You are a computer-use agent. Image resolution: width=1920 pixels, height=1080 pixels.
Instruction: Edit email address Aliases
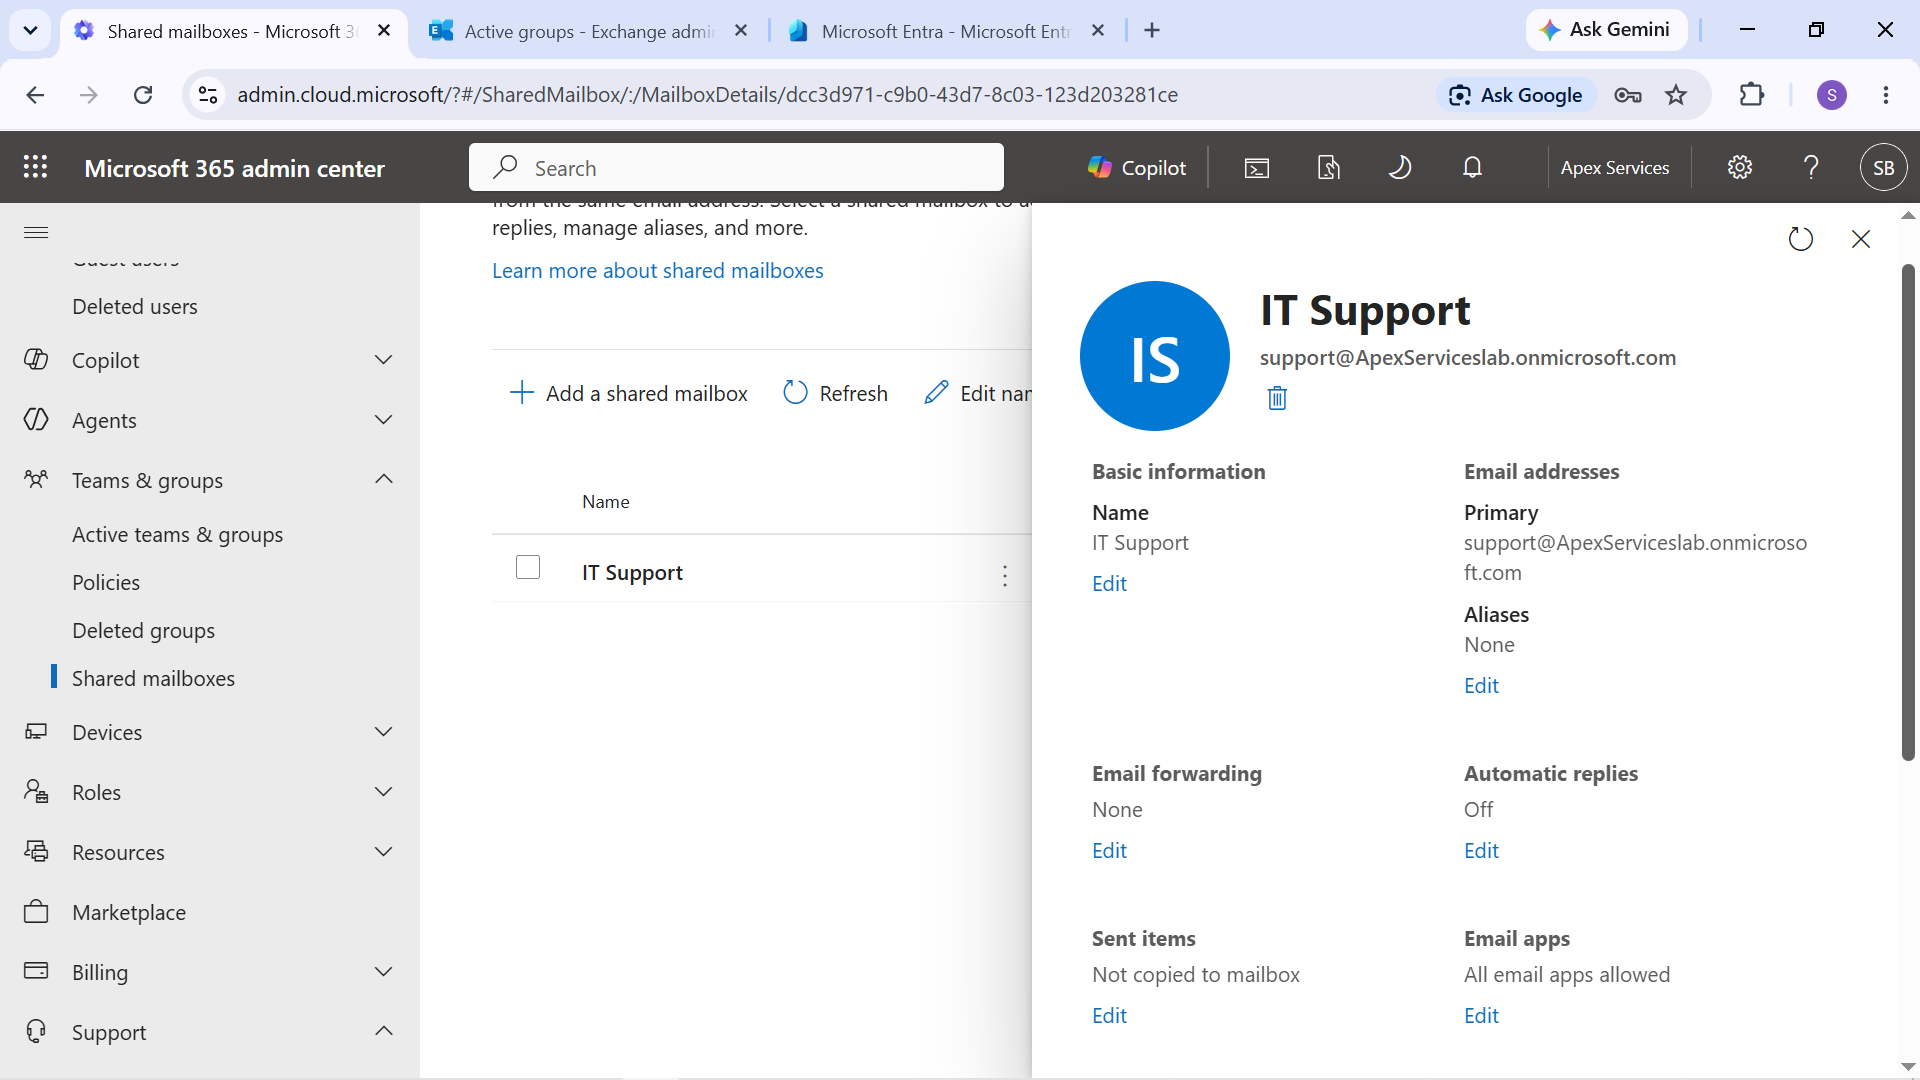pyautogui.click(x=1482, y=686)
